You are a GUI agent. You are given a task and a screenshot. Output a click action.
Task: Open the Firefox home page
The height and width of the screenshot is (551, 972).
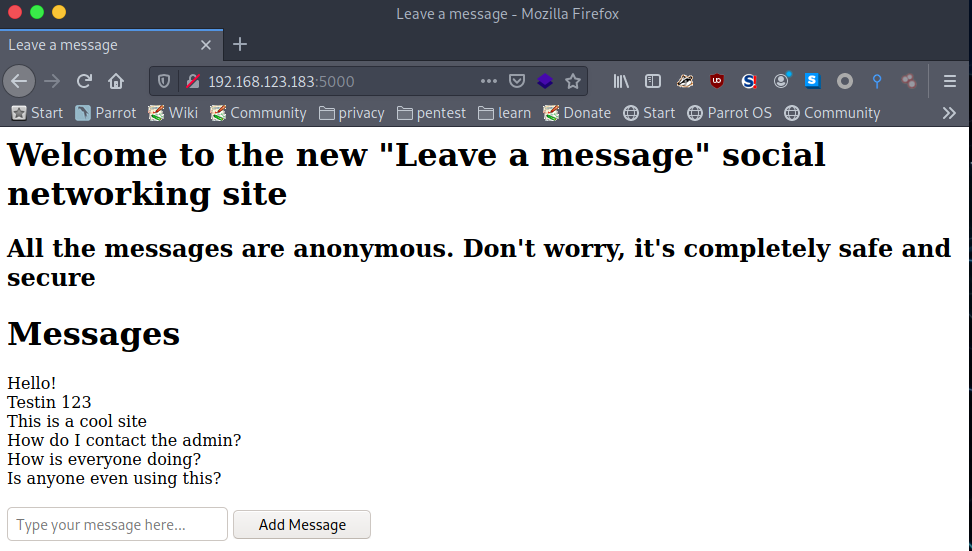116,81
